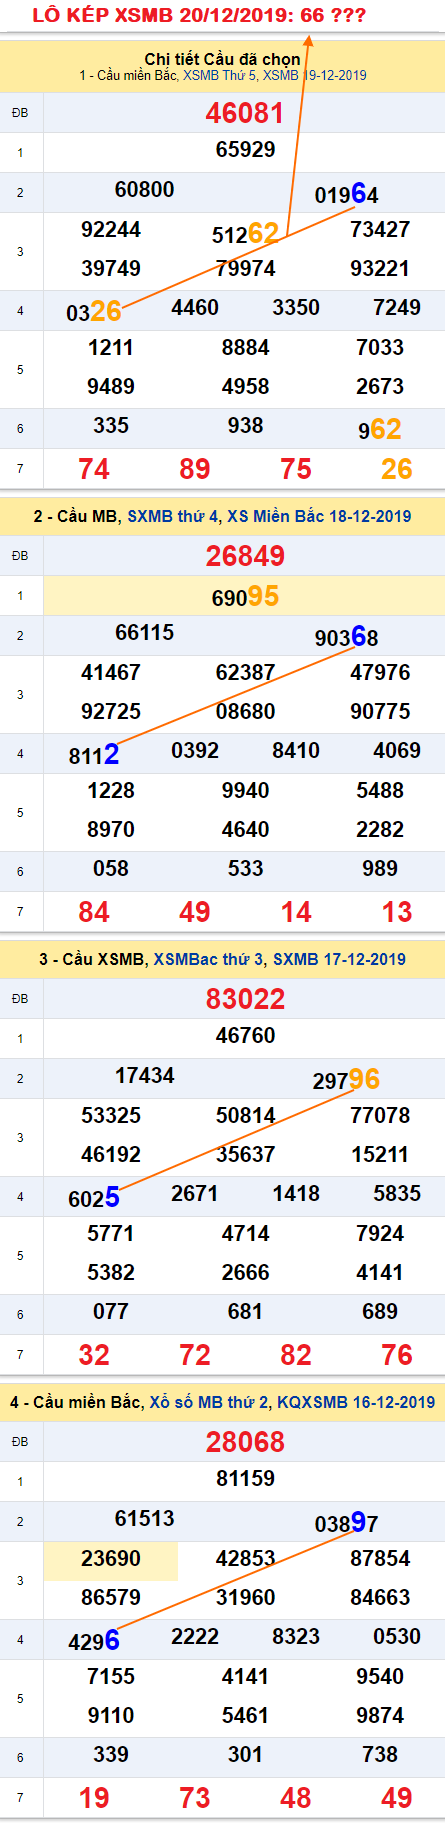This screenshot has width=445, height=1824.
Task: Open XS Miền Bắc 18-12-2019 link
Action: point(319,516)
